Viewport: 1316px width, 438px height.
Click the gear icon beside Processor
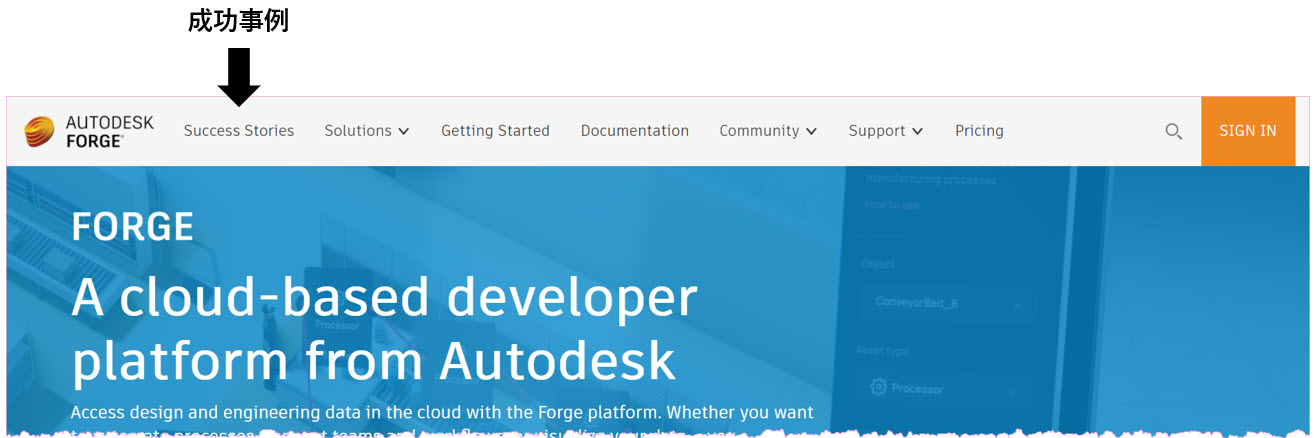(879, 388)
